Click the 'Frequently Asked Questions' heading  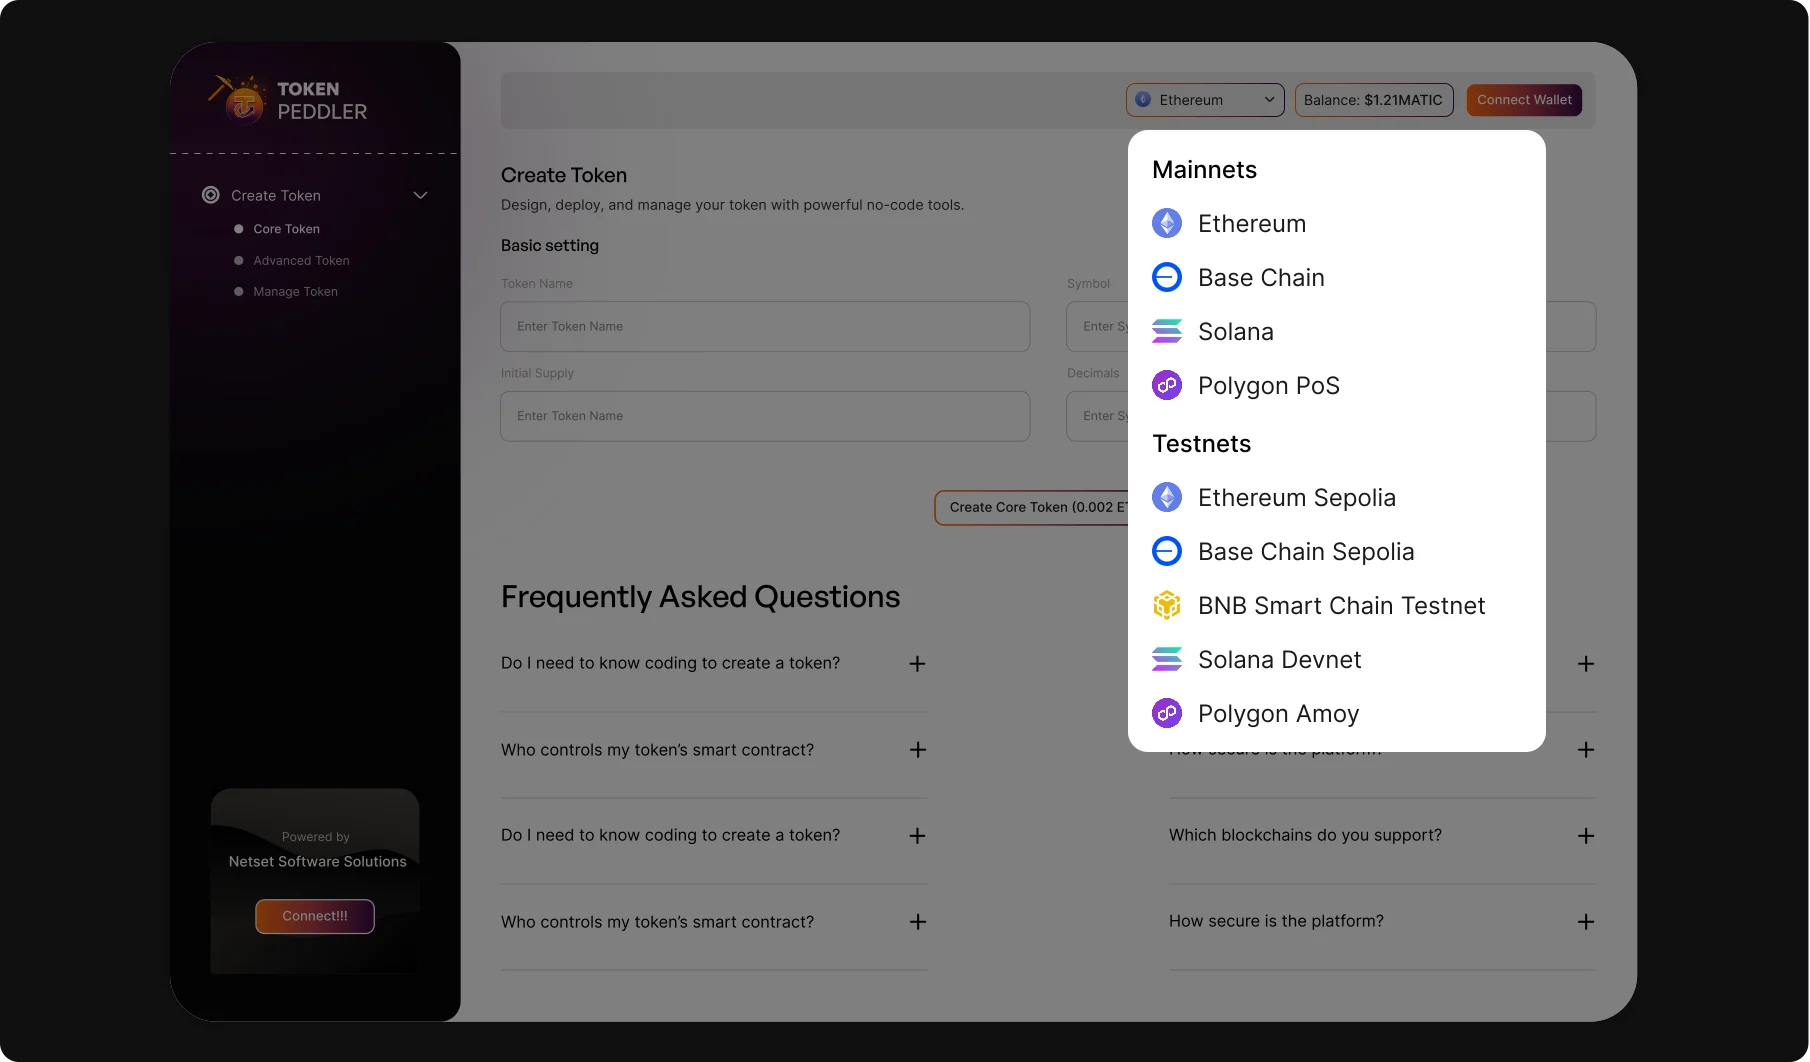[x=700, y=597]
